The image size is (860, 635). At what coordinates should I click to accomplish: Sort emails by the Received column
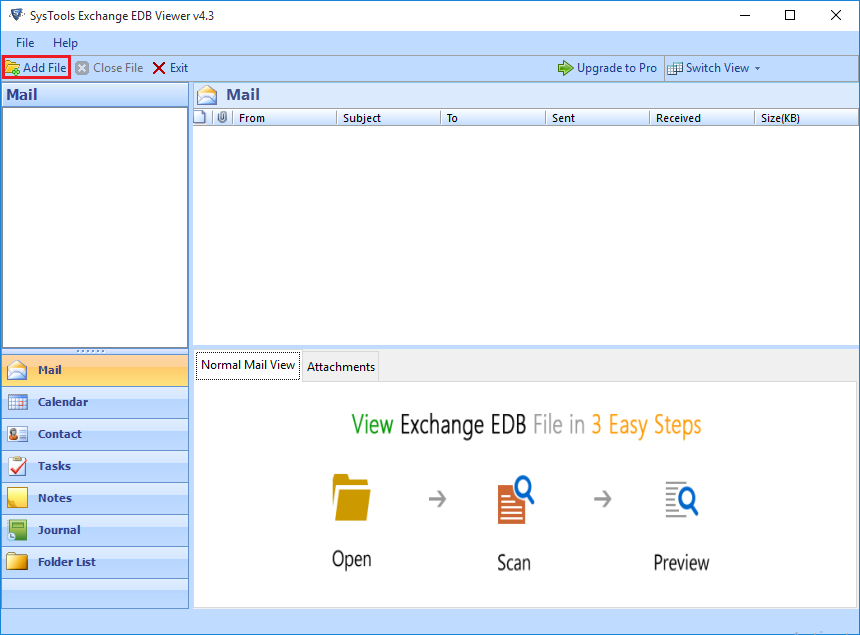coord(702,118)
